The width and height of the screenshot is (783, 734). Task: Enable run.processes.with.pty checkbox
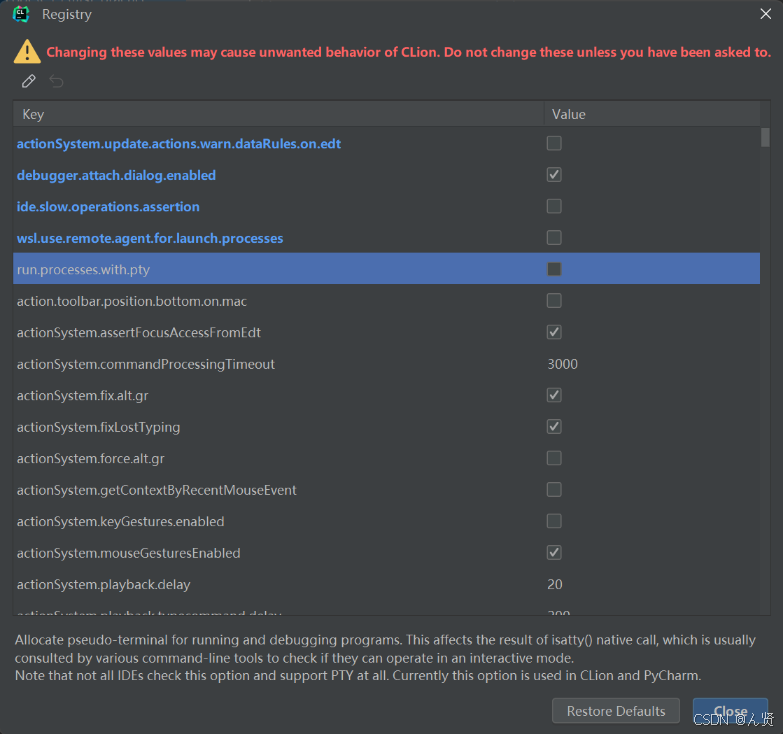[x=554, y=269]
